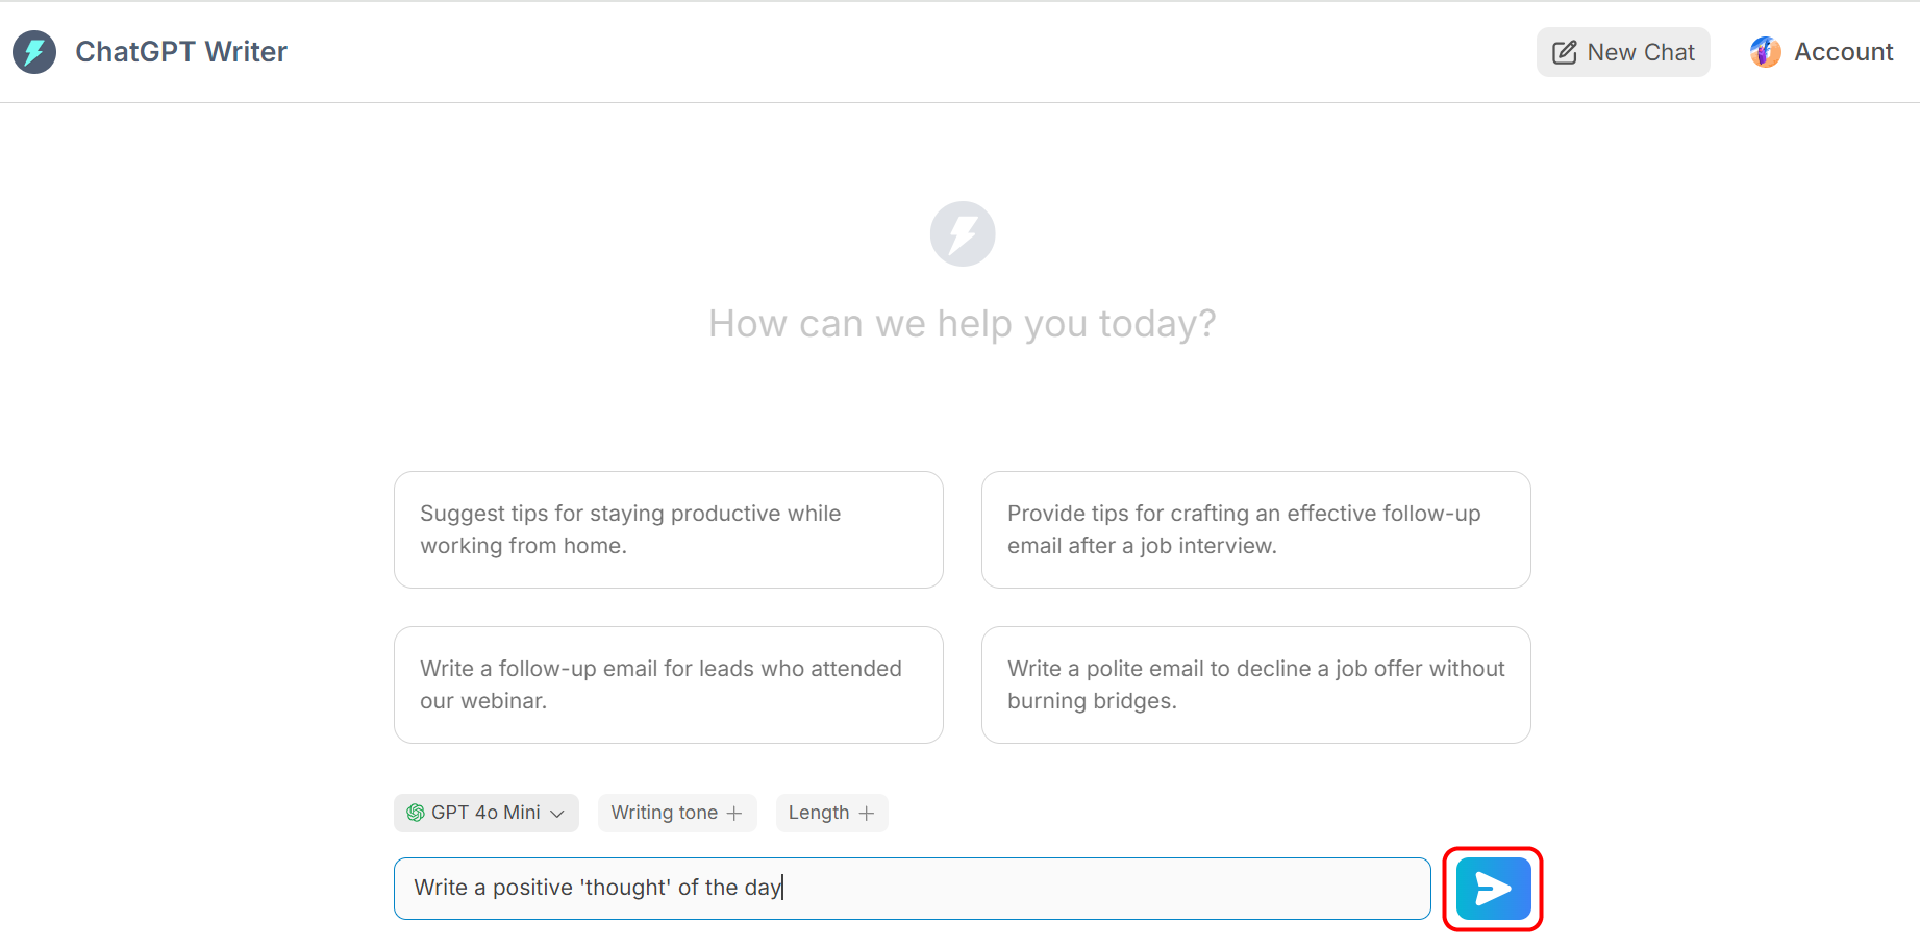Image resolution: width=1920 pixels, height=937 pixels.
Task: Click the OpenAI logo in model selector
Action: point(415,813)
